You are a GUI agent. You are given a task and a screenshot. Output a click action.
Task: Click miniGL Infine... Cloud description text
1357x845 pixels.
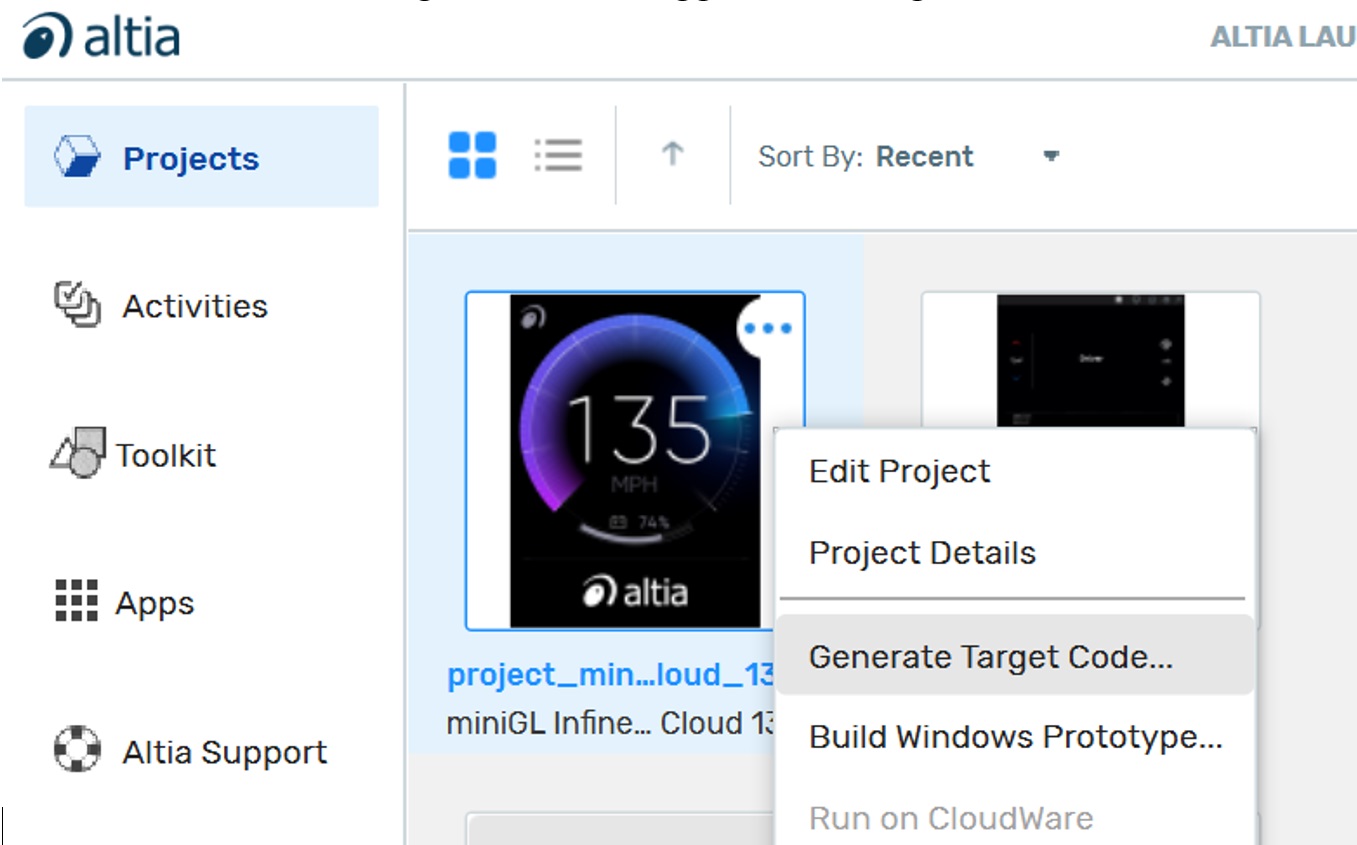611,723
